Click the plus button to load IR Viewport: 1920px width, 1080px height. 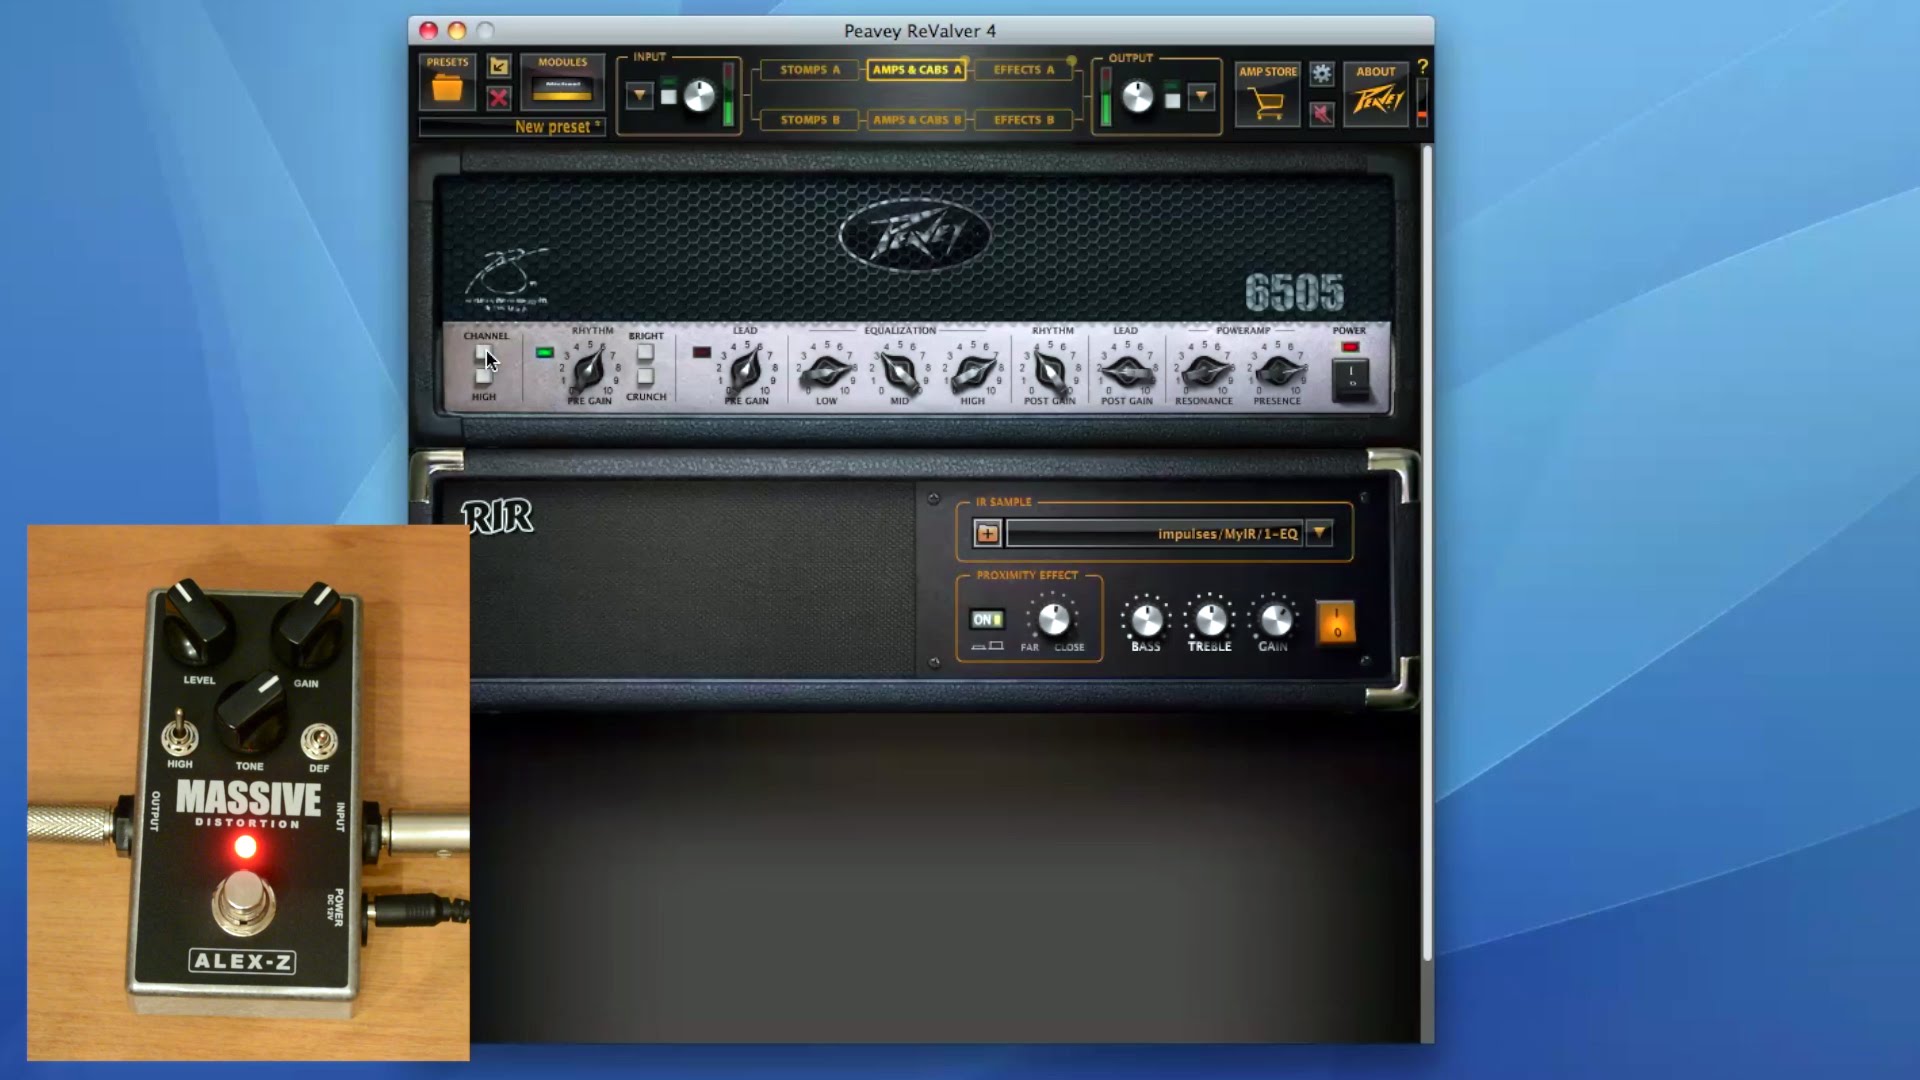point(987,533)
